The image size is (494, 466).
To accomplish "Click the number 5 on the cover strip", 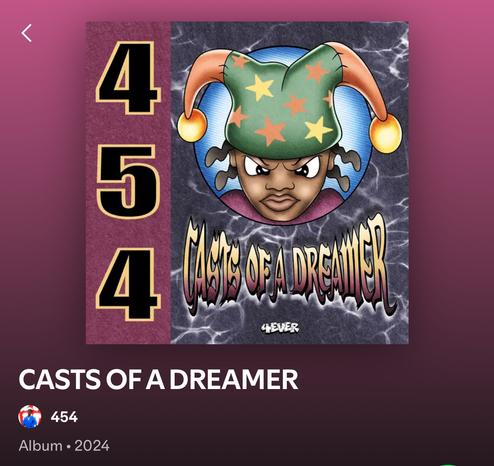I will point(128,182).
